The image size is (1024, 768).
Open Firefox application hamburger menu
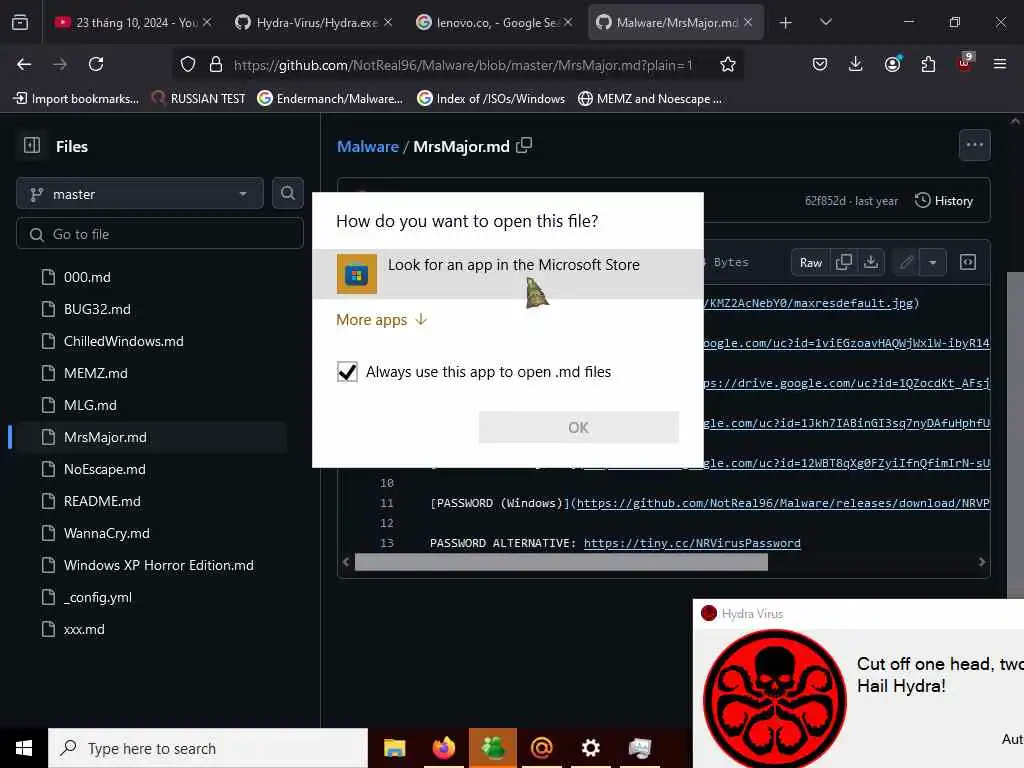point(999,64)
